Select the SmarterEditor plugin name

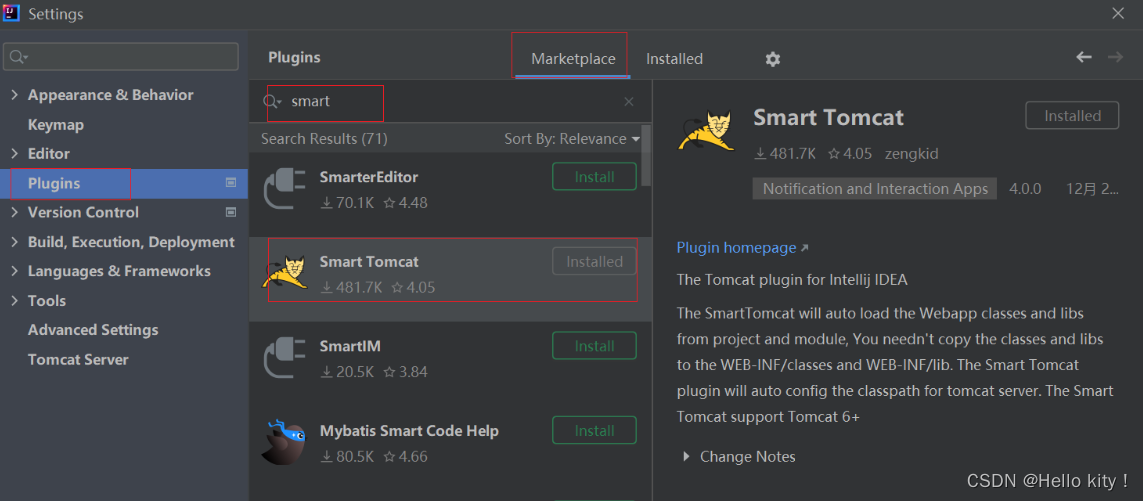coord(369,177)
